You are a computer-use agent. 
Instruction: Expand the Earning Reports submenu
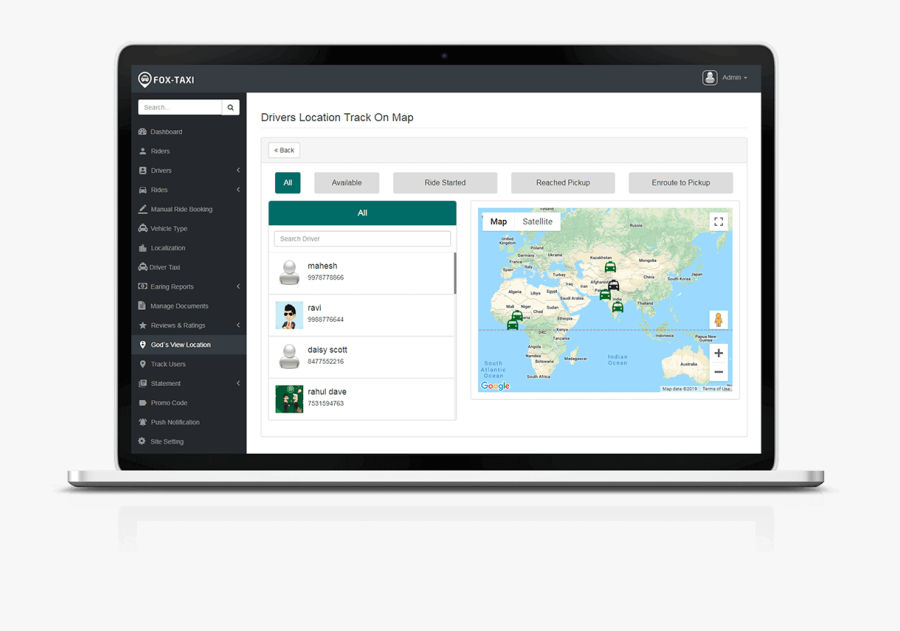click(238, 287)
